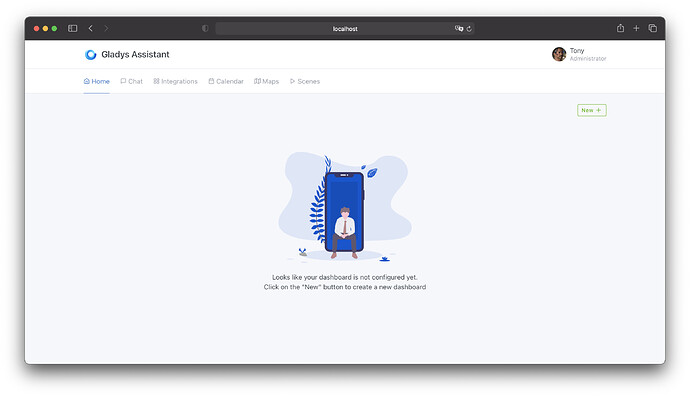The height and width of the screenshot is (396, 690).
Task: Click the Gladys Assistant logo icon
Action: [x=91, y=55]
